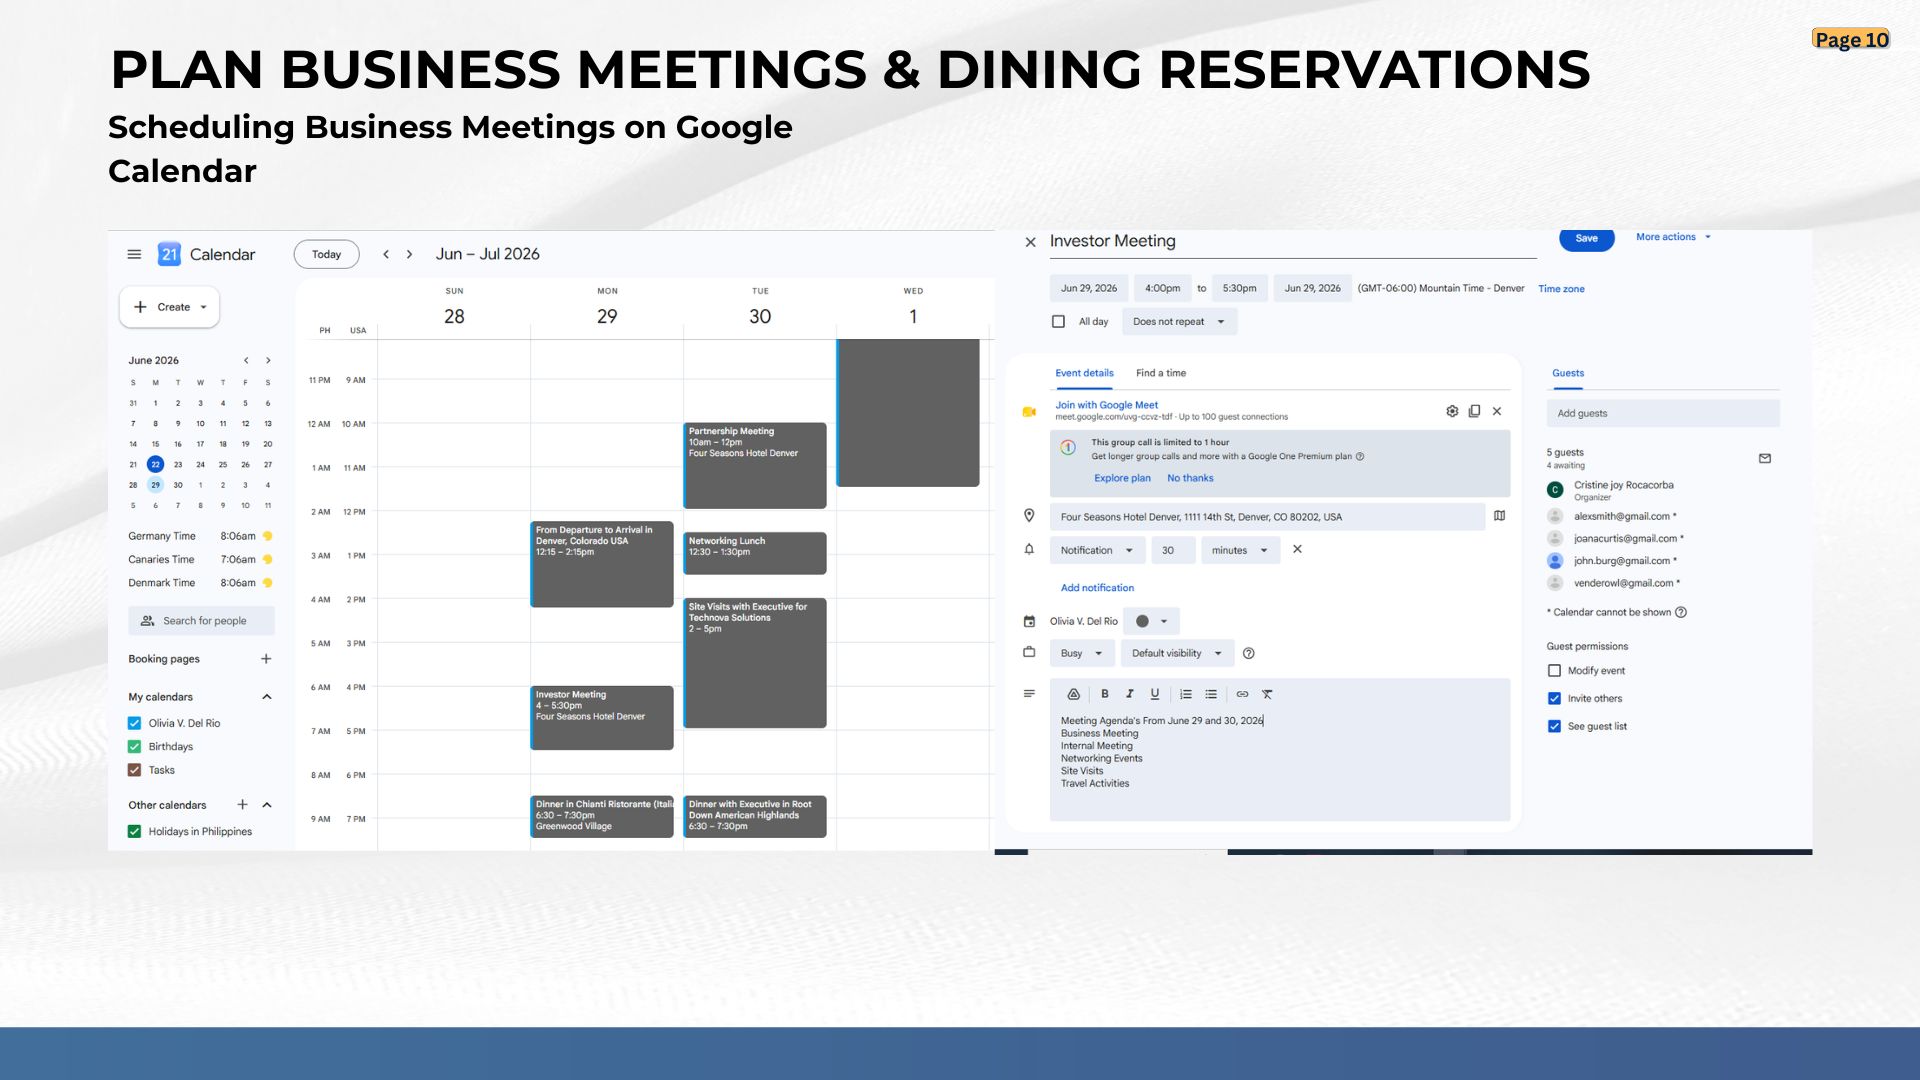Open the main menu hamburger icon

[134, 254]
